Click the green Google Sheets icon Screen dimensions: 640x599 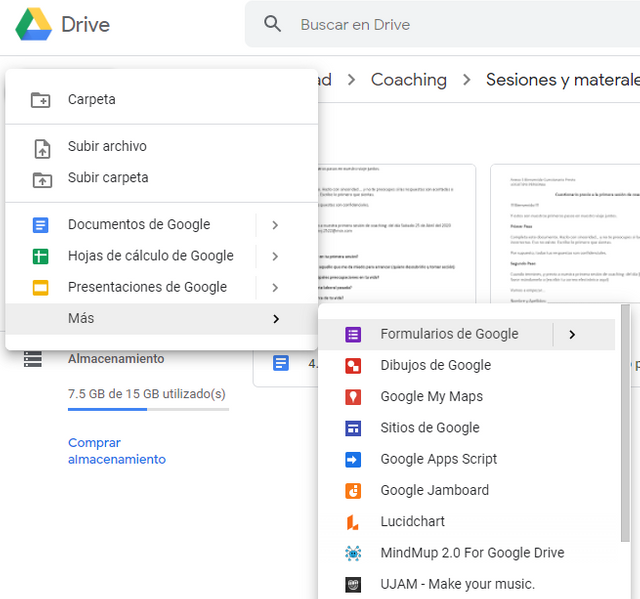(x=40, y=256)
